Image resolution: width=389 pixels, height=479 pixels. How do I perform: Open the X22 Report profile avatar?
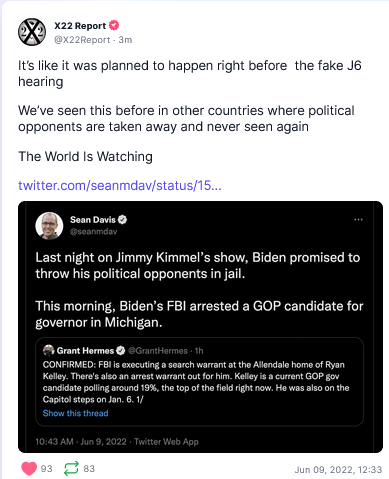click(32, 32)
